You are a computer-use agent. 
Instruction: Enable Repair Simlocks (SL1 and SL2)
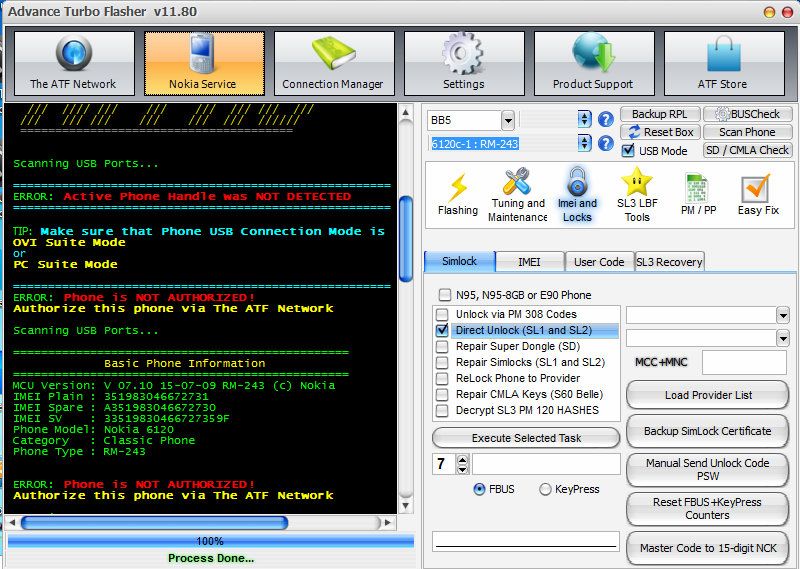[444, 362]
